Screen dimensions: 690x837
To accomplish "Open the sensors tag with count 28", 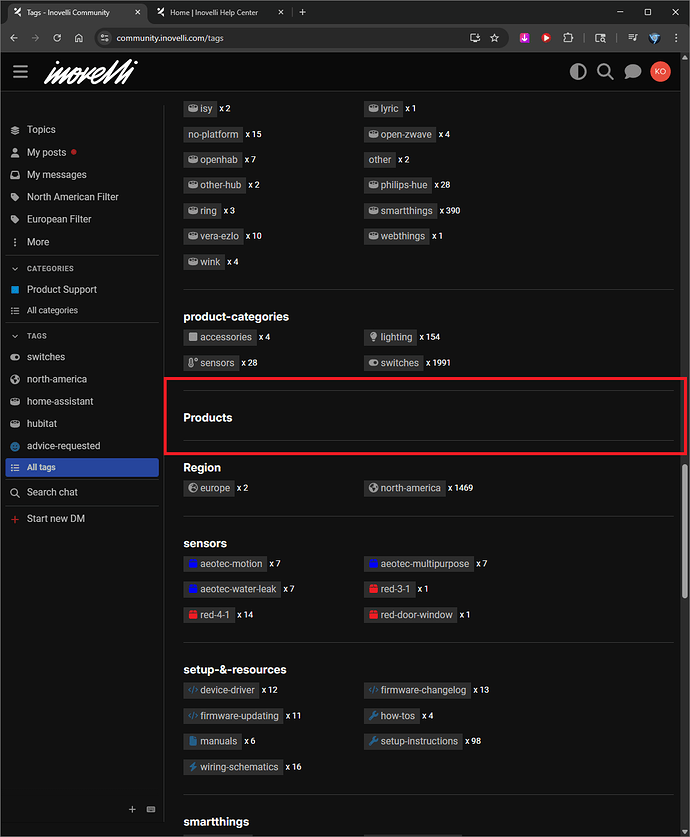I will (x=211, y=362).
